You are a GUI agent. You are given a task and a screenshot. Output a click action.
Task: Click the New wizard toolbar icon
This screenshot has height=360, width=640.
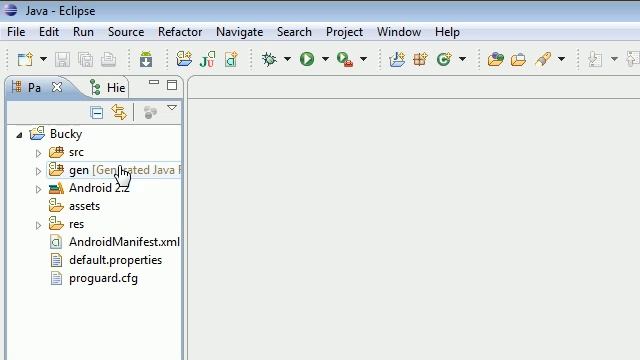coord(25,60)
